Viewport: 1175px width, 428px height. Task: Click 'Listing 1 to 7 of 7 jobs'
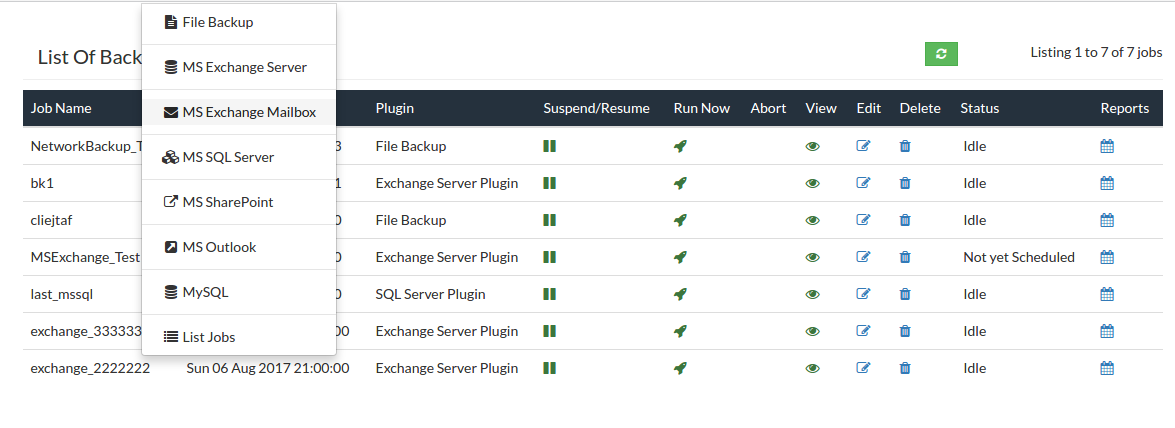coord(1096,52)
